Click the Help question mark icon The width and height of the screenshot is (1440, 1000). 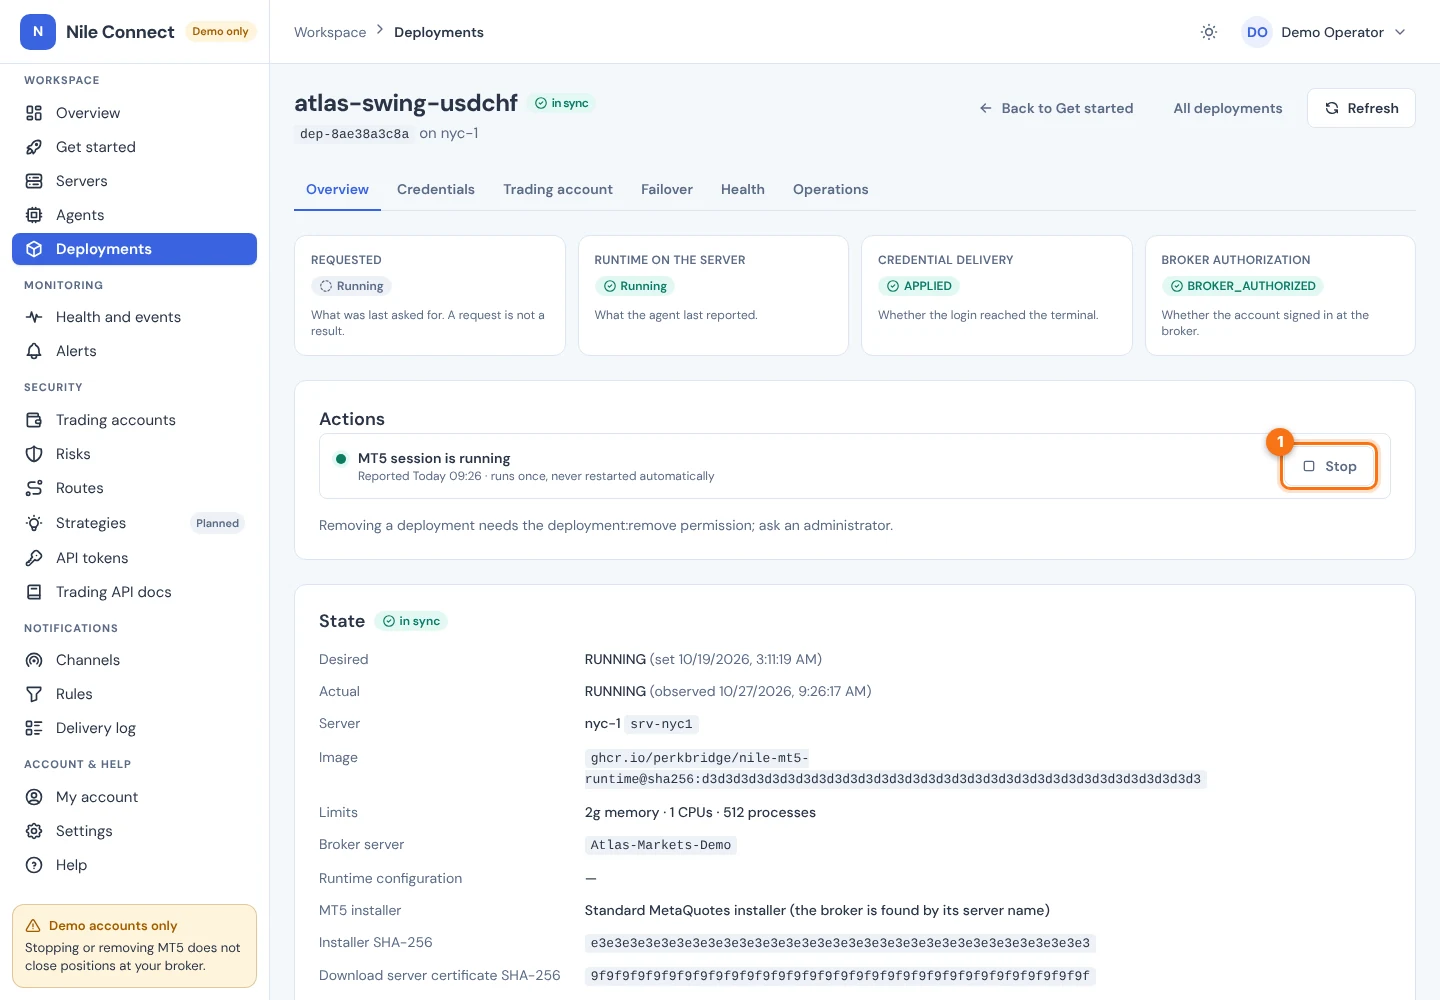click(x=34, y=865)
